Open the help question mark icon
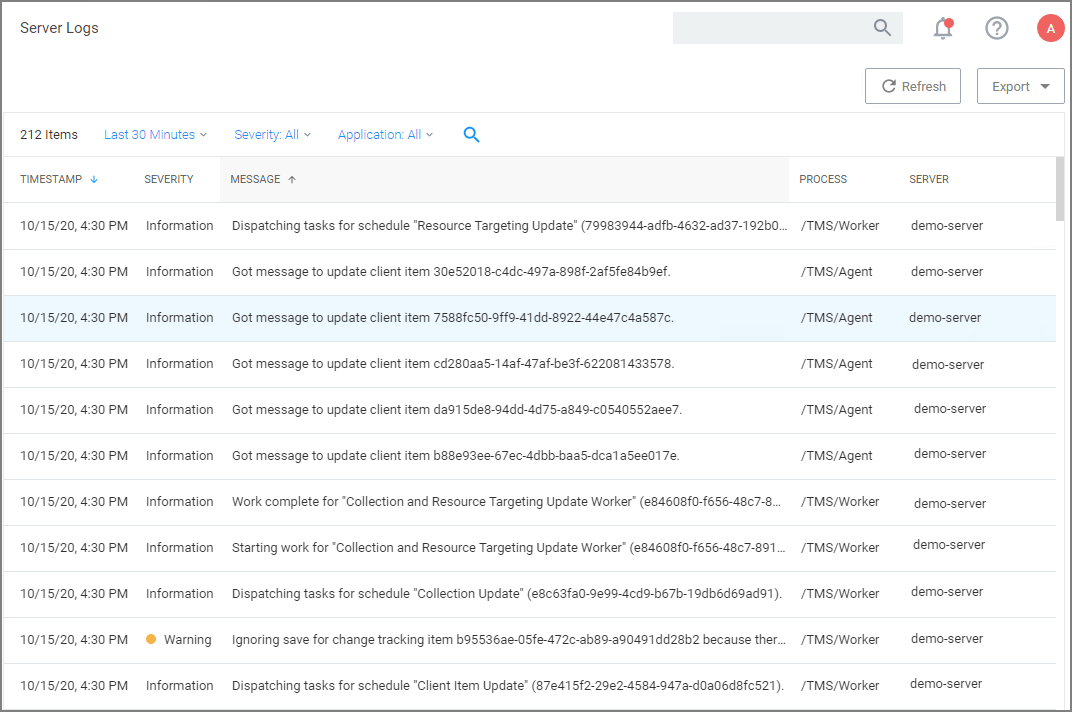Viewport: 1072px width, 712px height. (997, 28)
